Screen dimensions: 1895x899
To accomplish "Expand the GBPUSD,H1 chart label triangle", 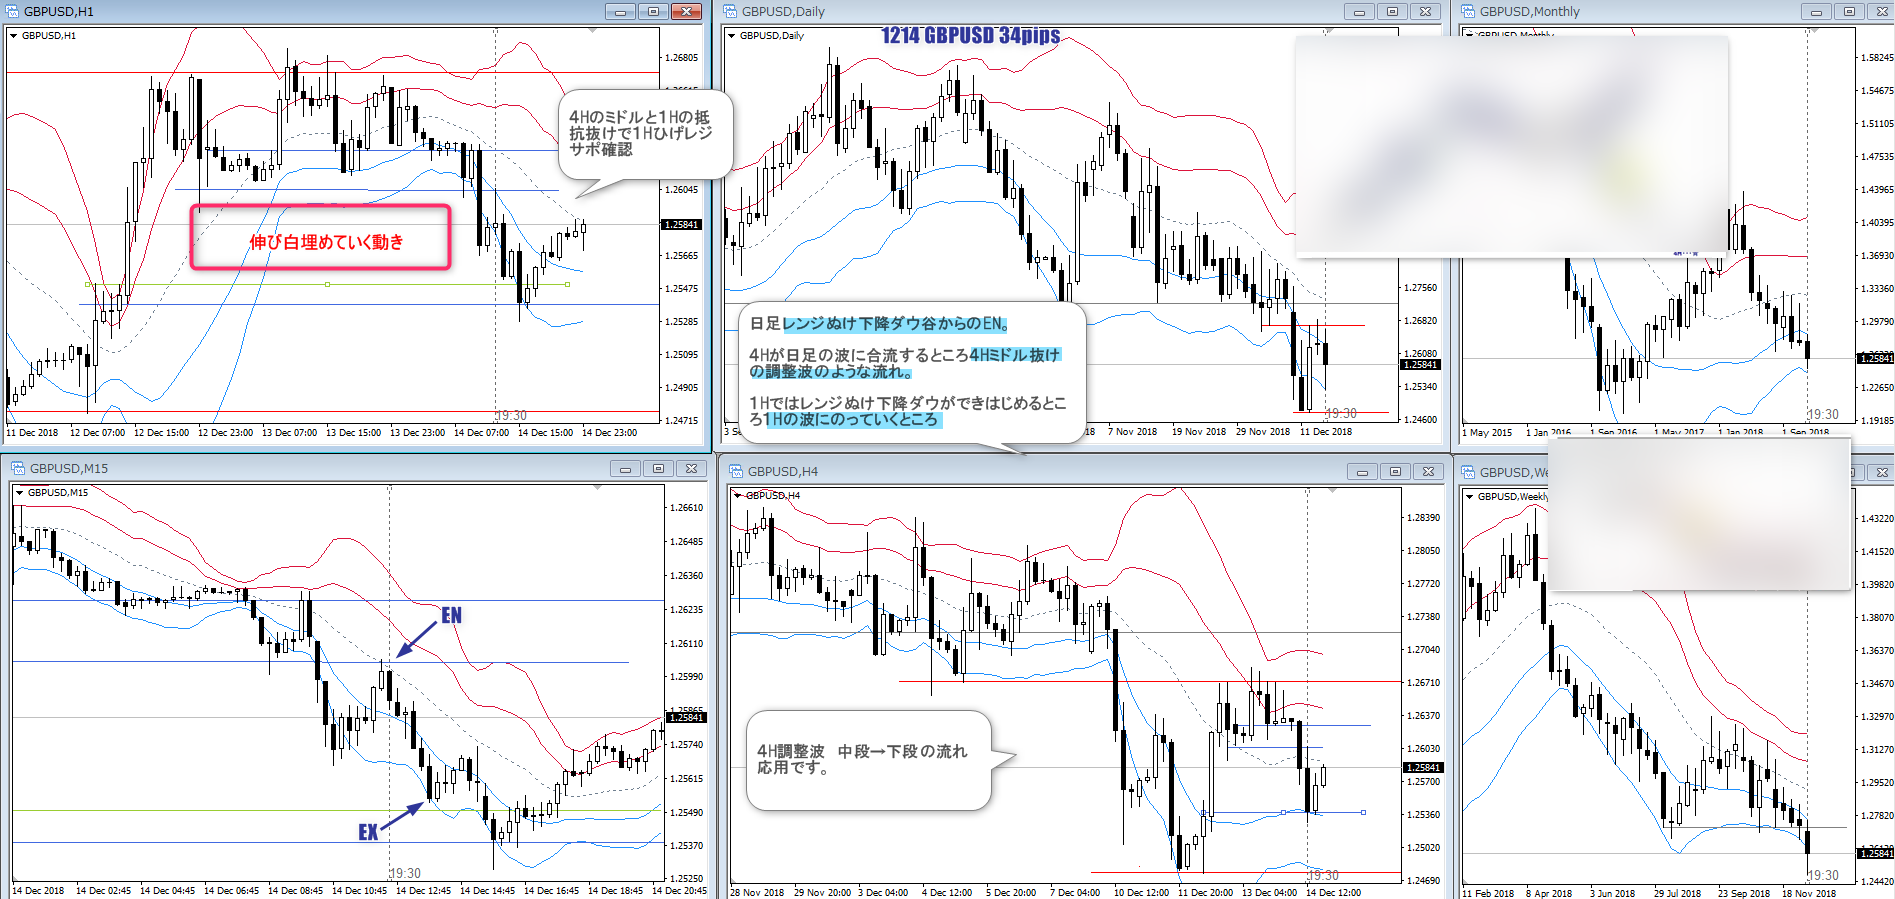I will click(13, 36).
